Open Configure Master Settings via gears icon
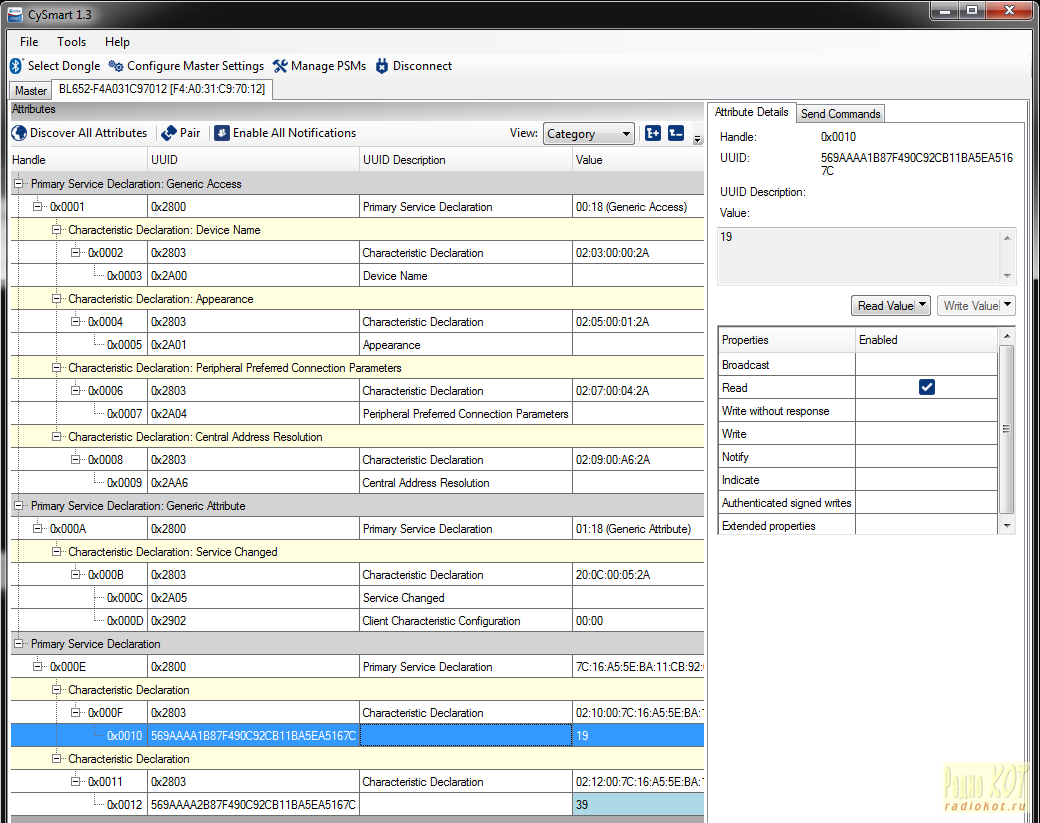This screenshot has height=823, width=1040. coord(116,66)
